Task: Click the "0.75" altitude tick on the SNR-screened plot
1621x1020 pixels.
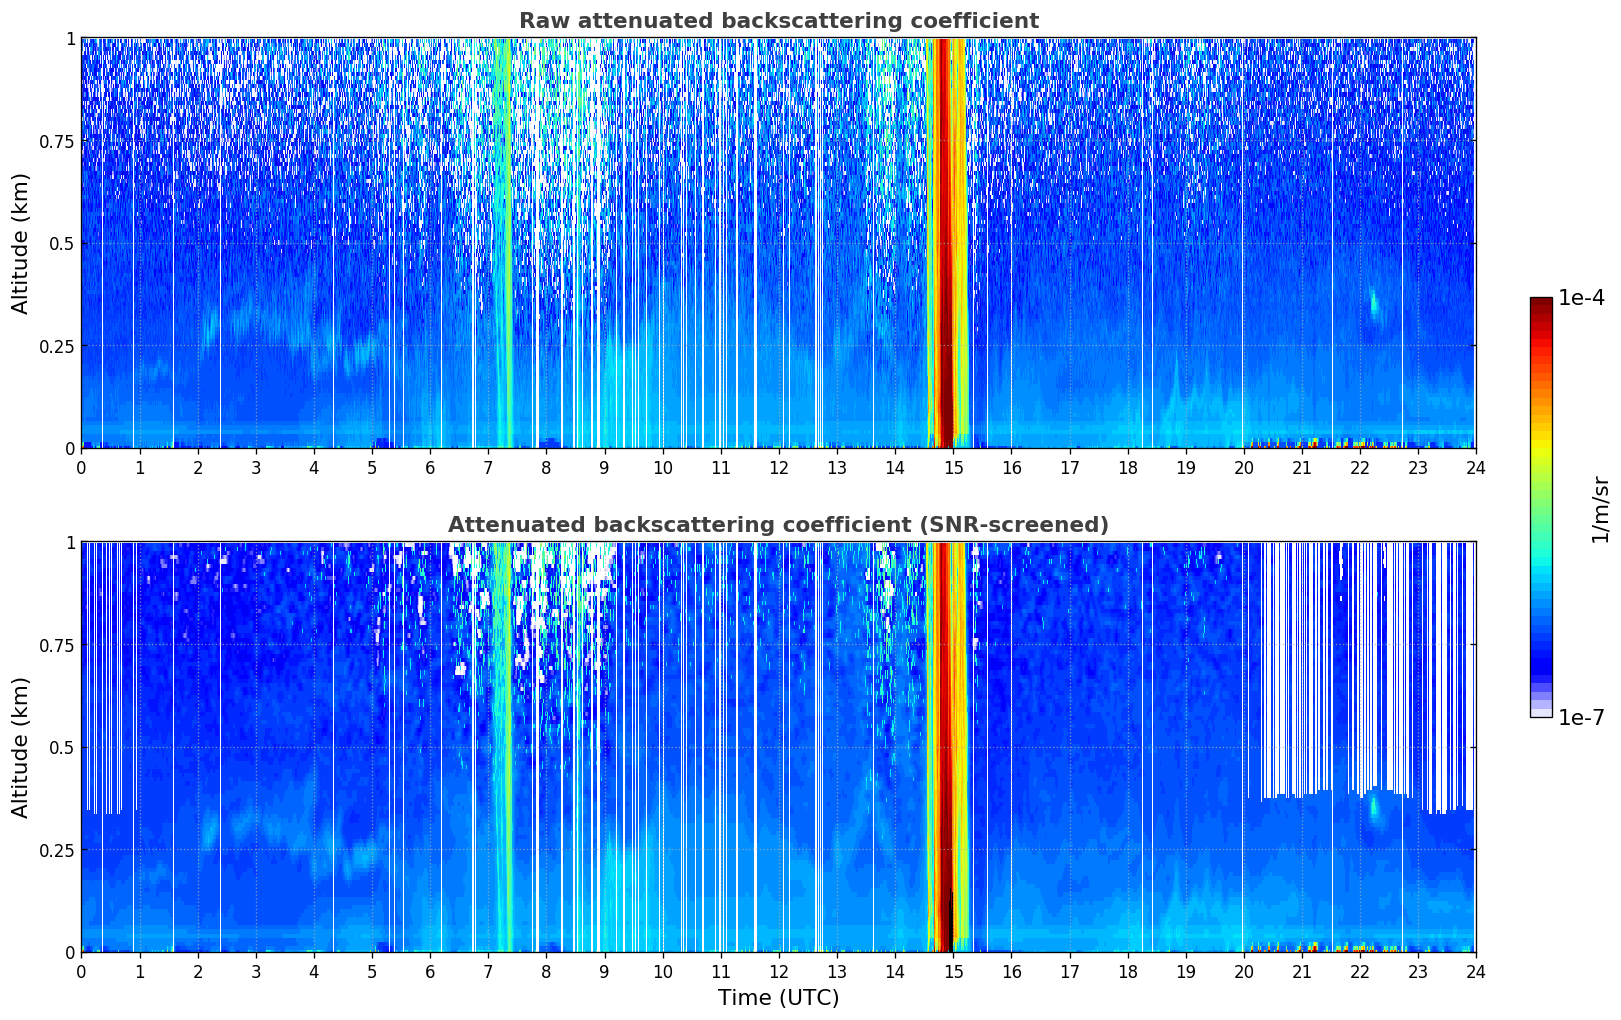Action: coord(56,646)
